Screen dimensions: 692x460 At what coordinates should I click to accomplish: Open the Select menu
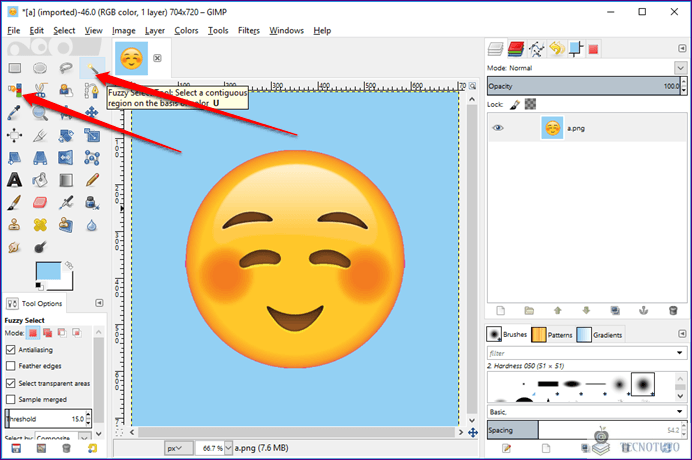64,30
